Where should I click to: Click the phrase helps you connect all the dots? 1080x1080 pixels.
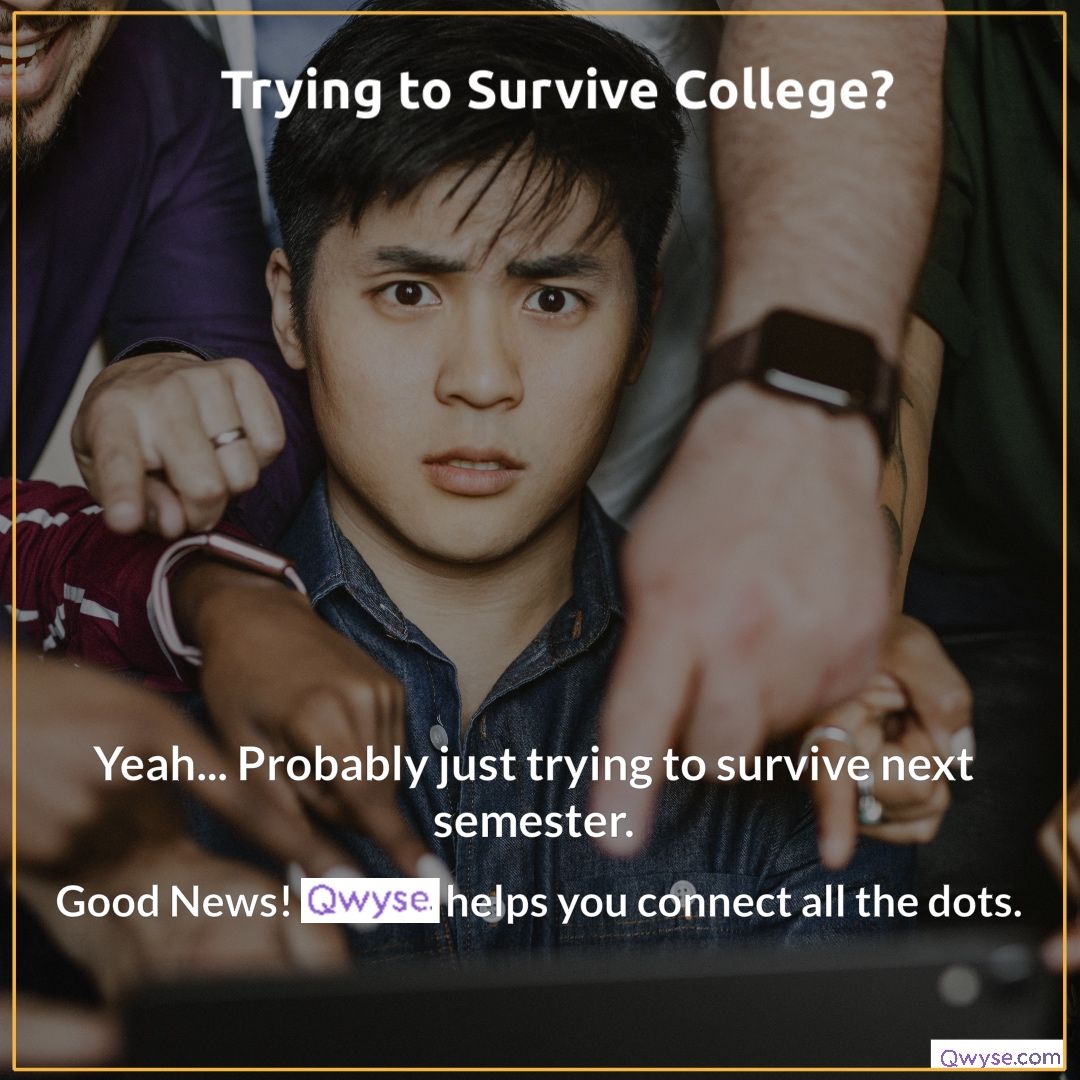[x=734, y=903]
